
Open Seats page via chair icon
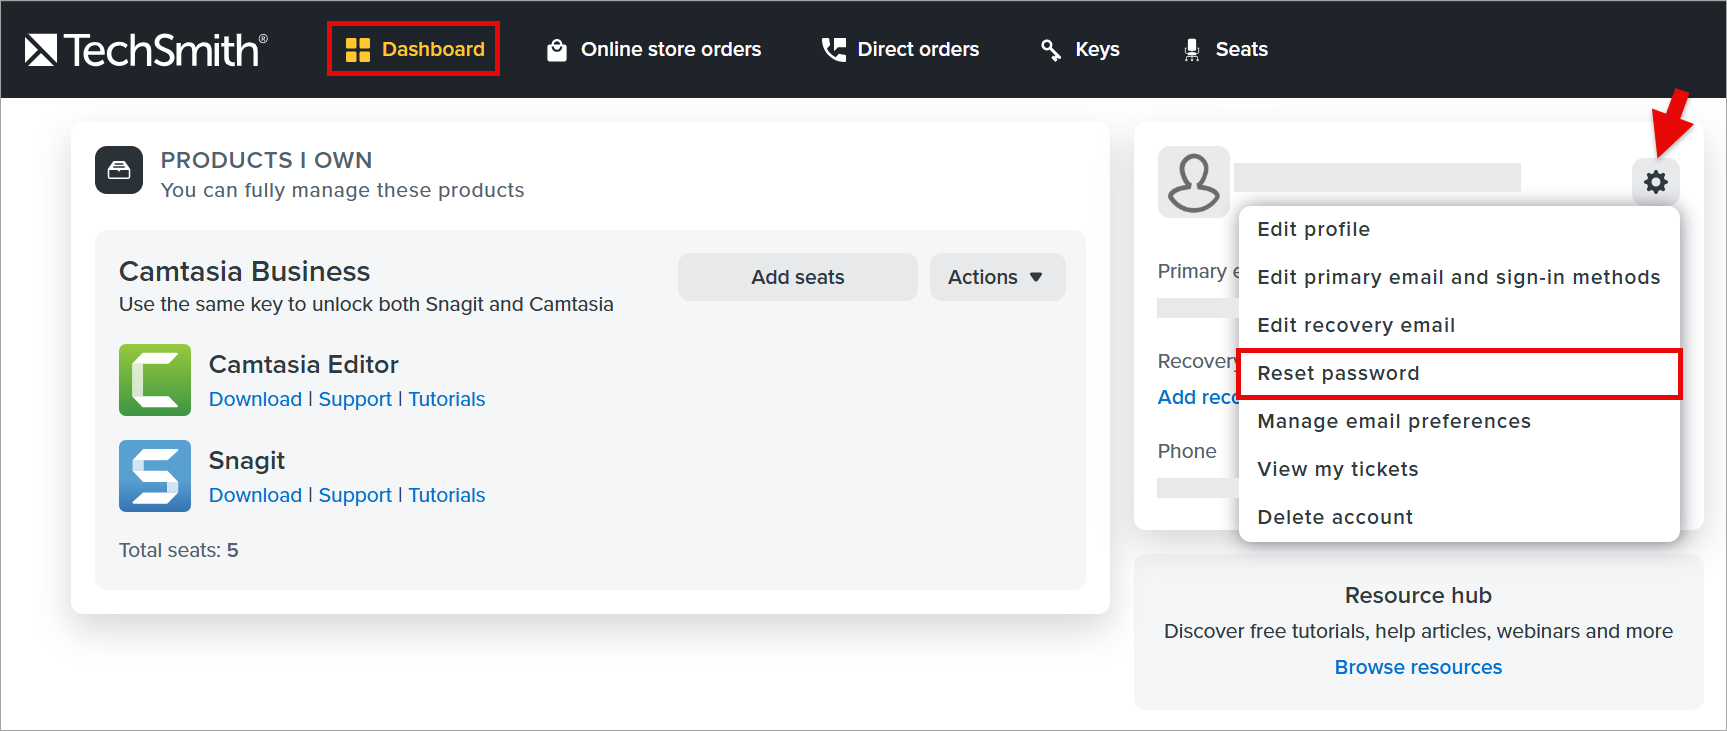point(1191,50)
